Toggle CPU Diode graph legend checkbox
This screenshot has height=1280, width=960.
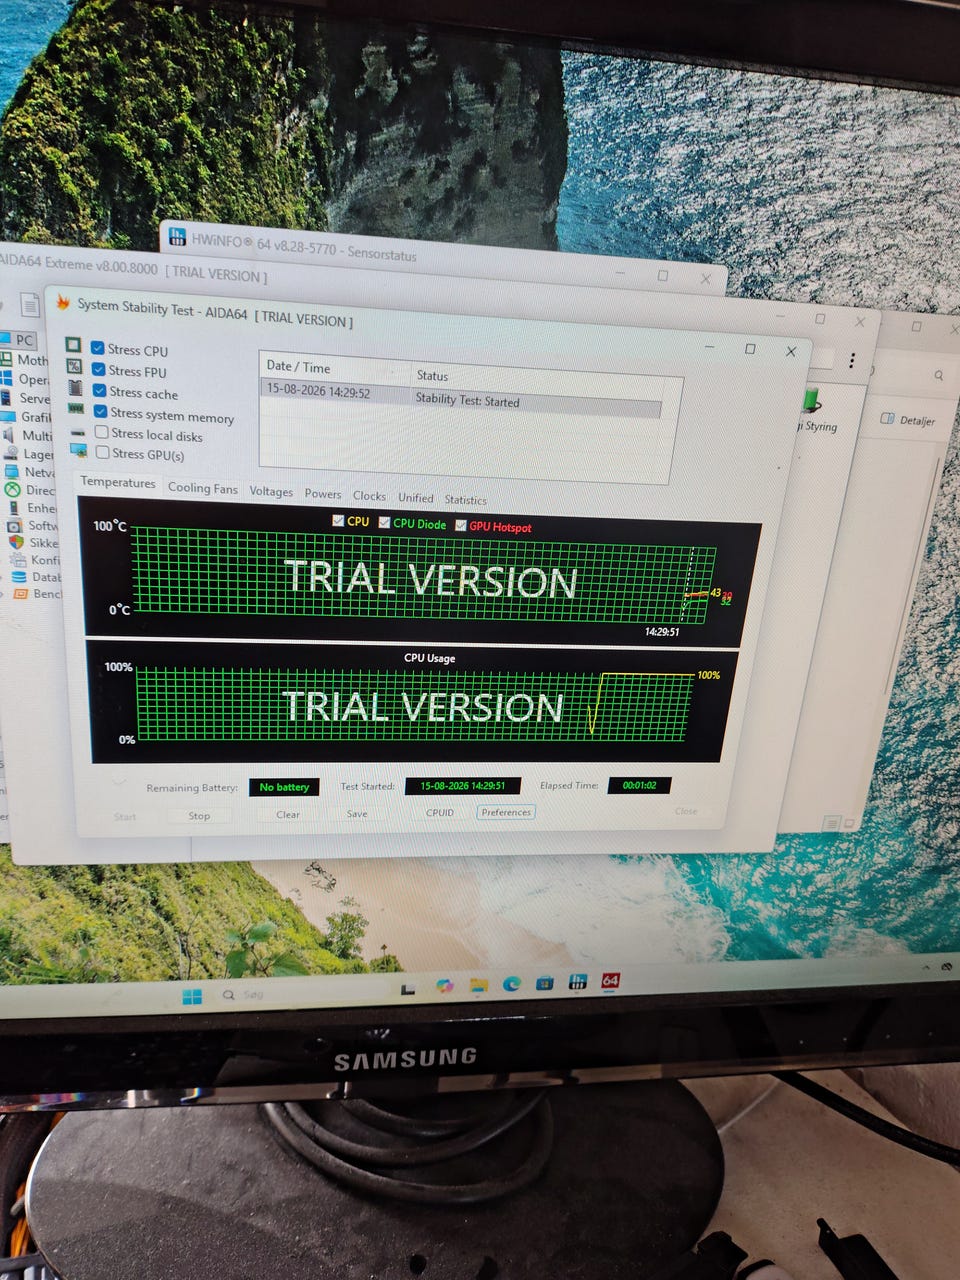(x=384, y=522)
